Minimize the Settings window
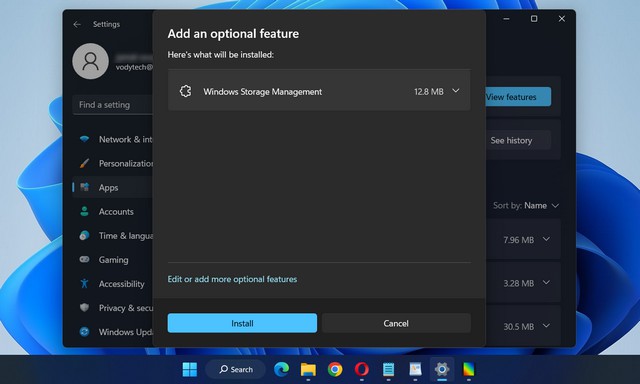This screenshot has height=384, width=640. pos(506,19)
